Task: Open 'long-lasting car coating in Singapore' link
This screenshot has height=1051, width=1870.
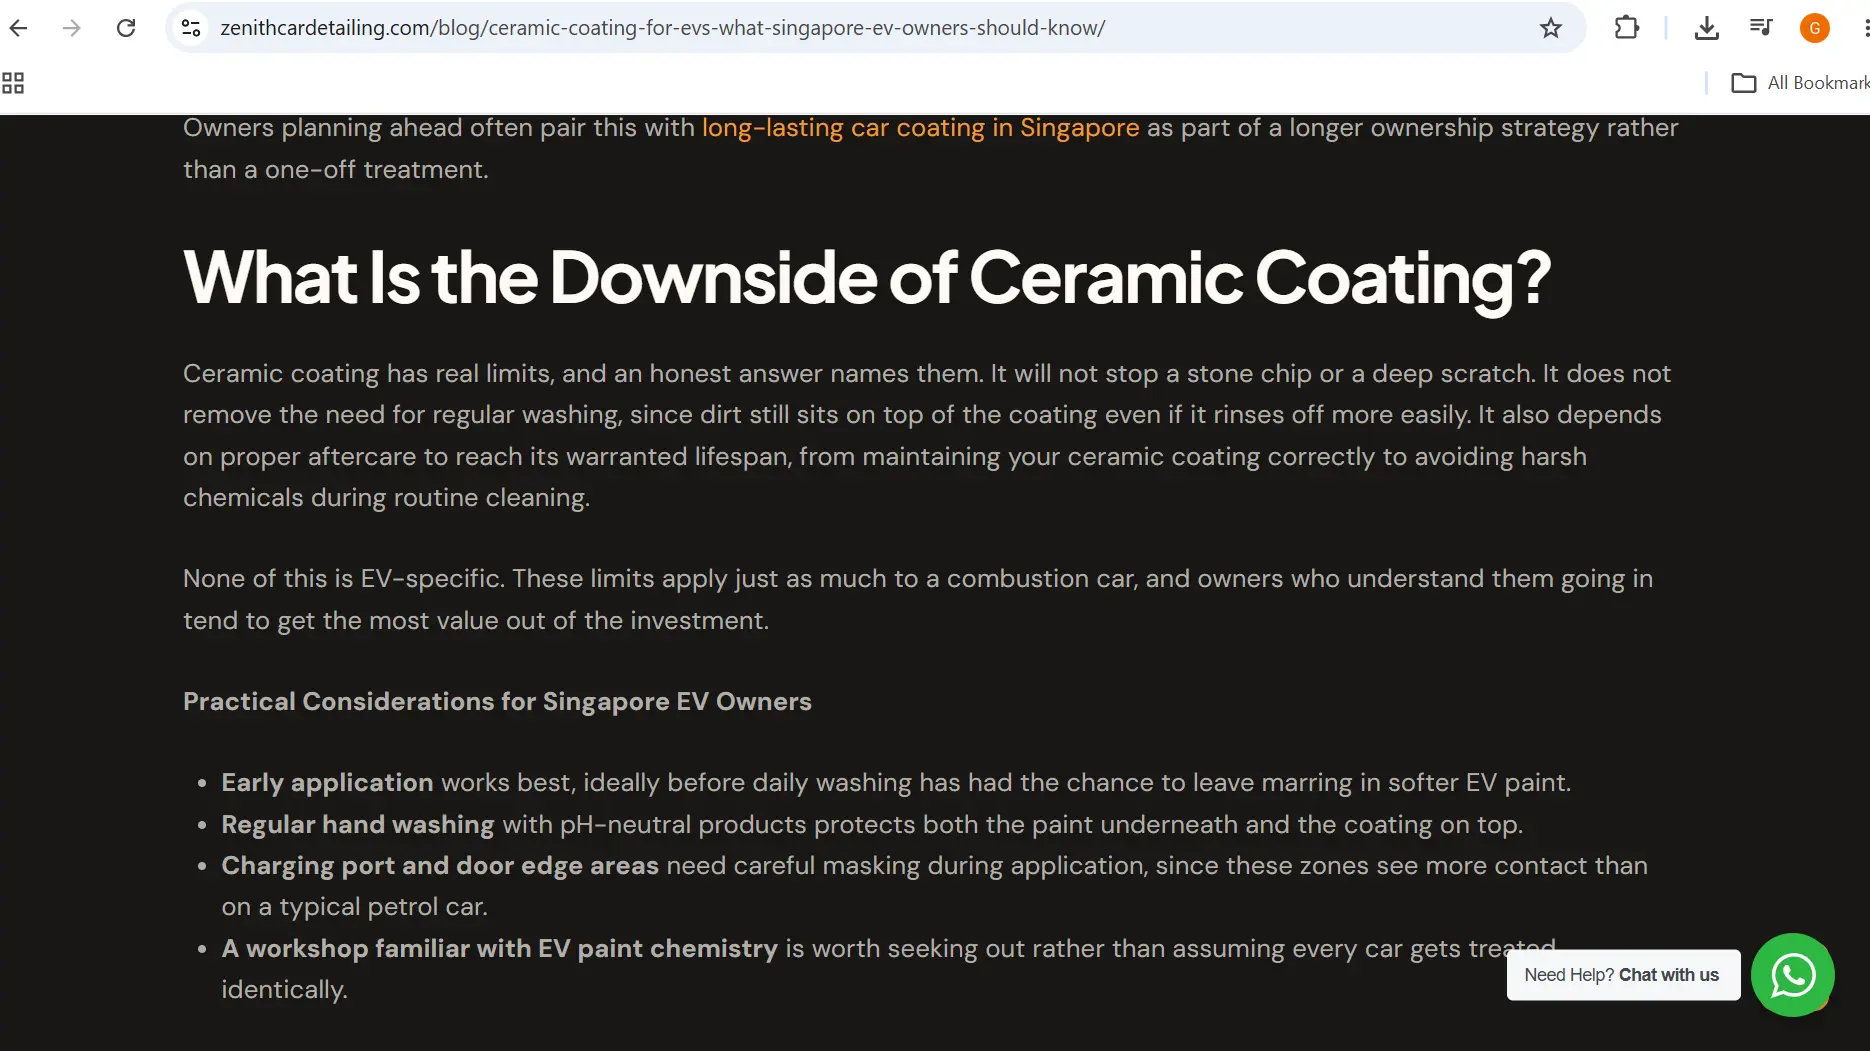Action: coord(920,128)
